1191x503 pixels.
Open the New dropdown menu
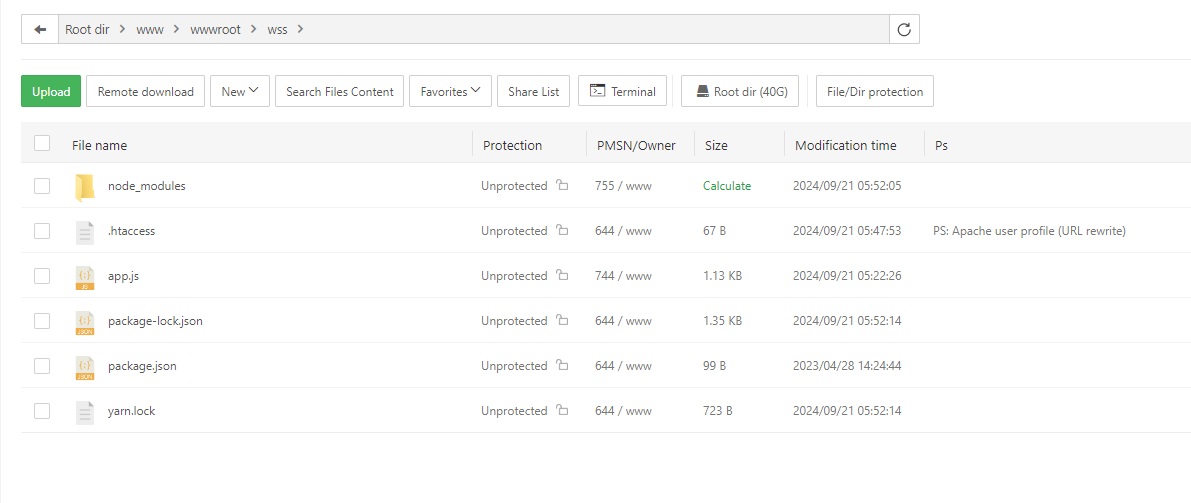240,91
